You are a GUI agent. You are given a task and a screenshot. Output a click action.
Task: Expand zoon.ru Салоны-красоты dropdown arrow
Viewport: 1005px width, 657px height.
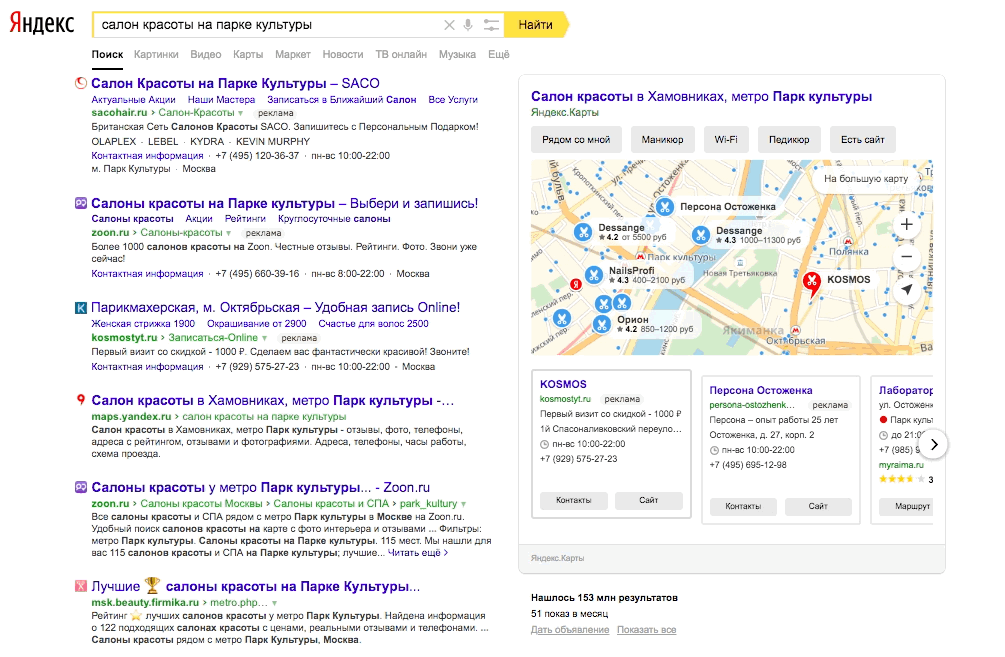[228, 233]
